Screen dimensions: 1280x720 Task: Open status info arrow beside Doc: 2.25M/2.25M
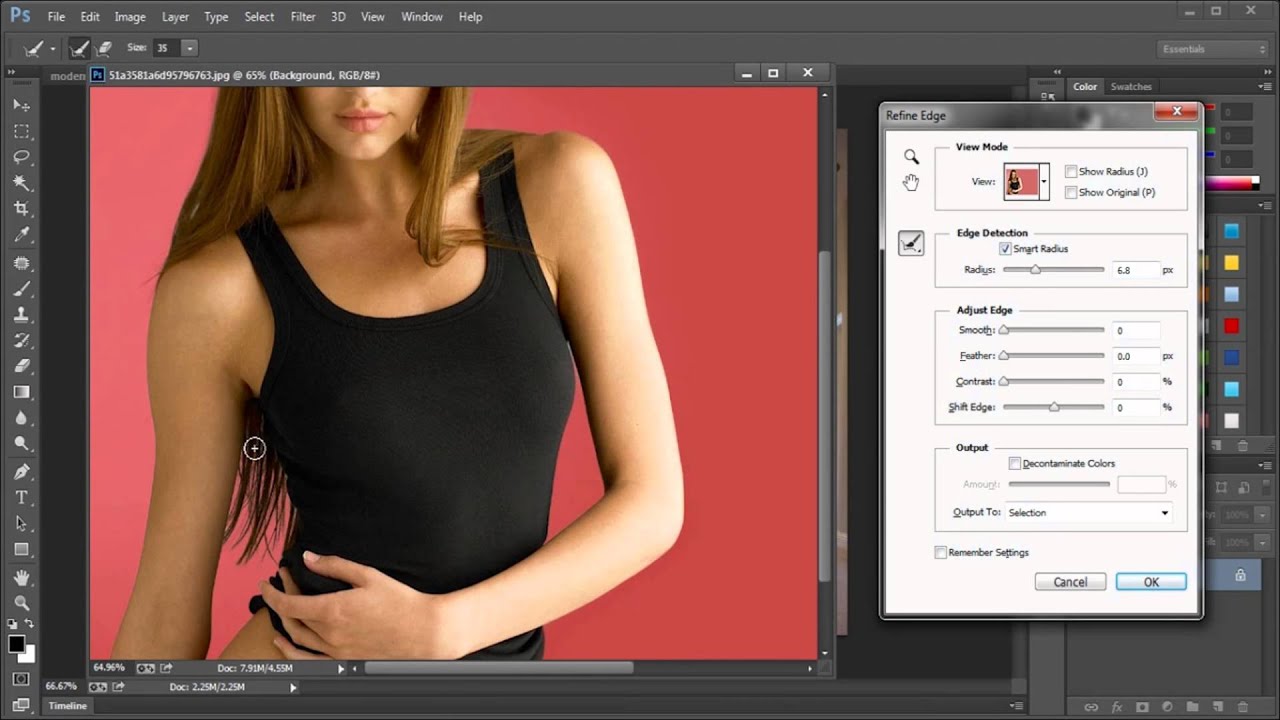click(293, 688)
